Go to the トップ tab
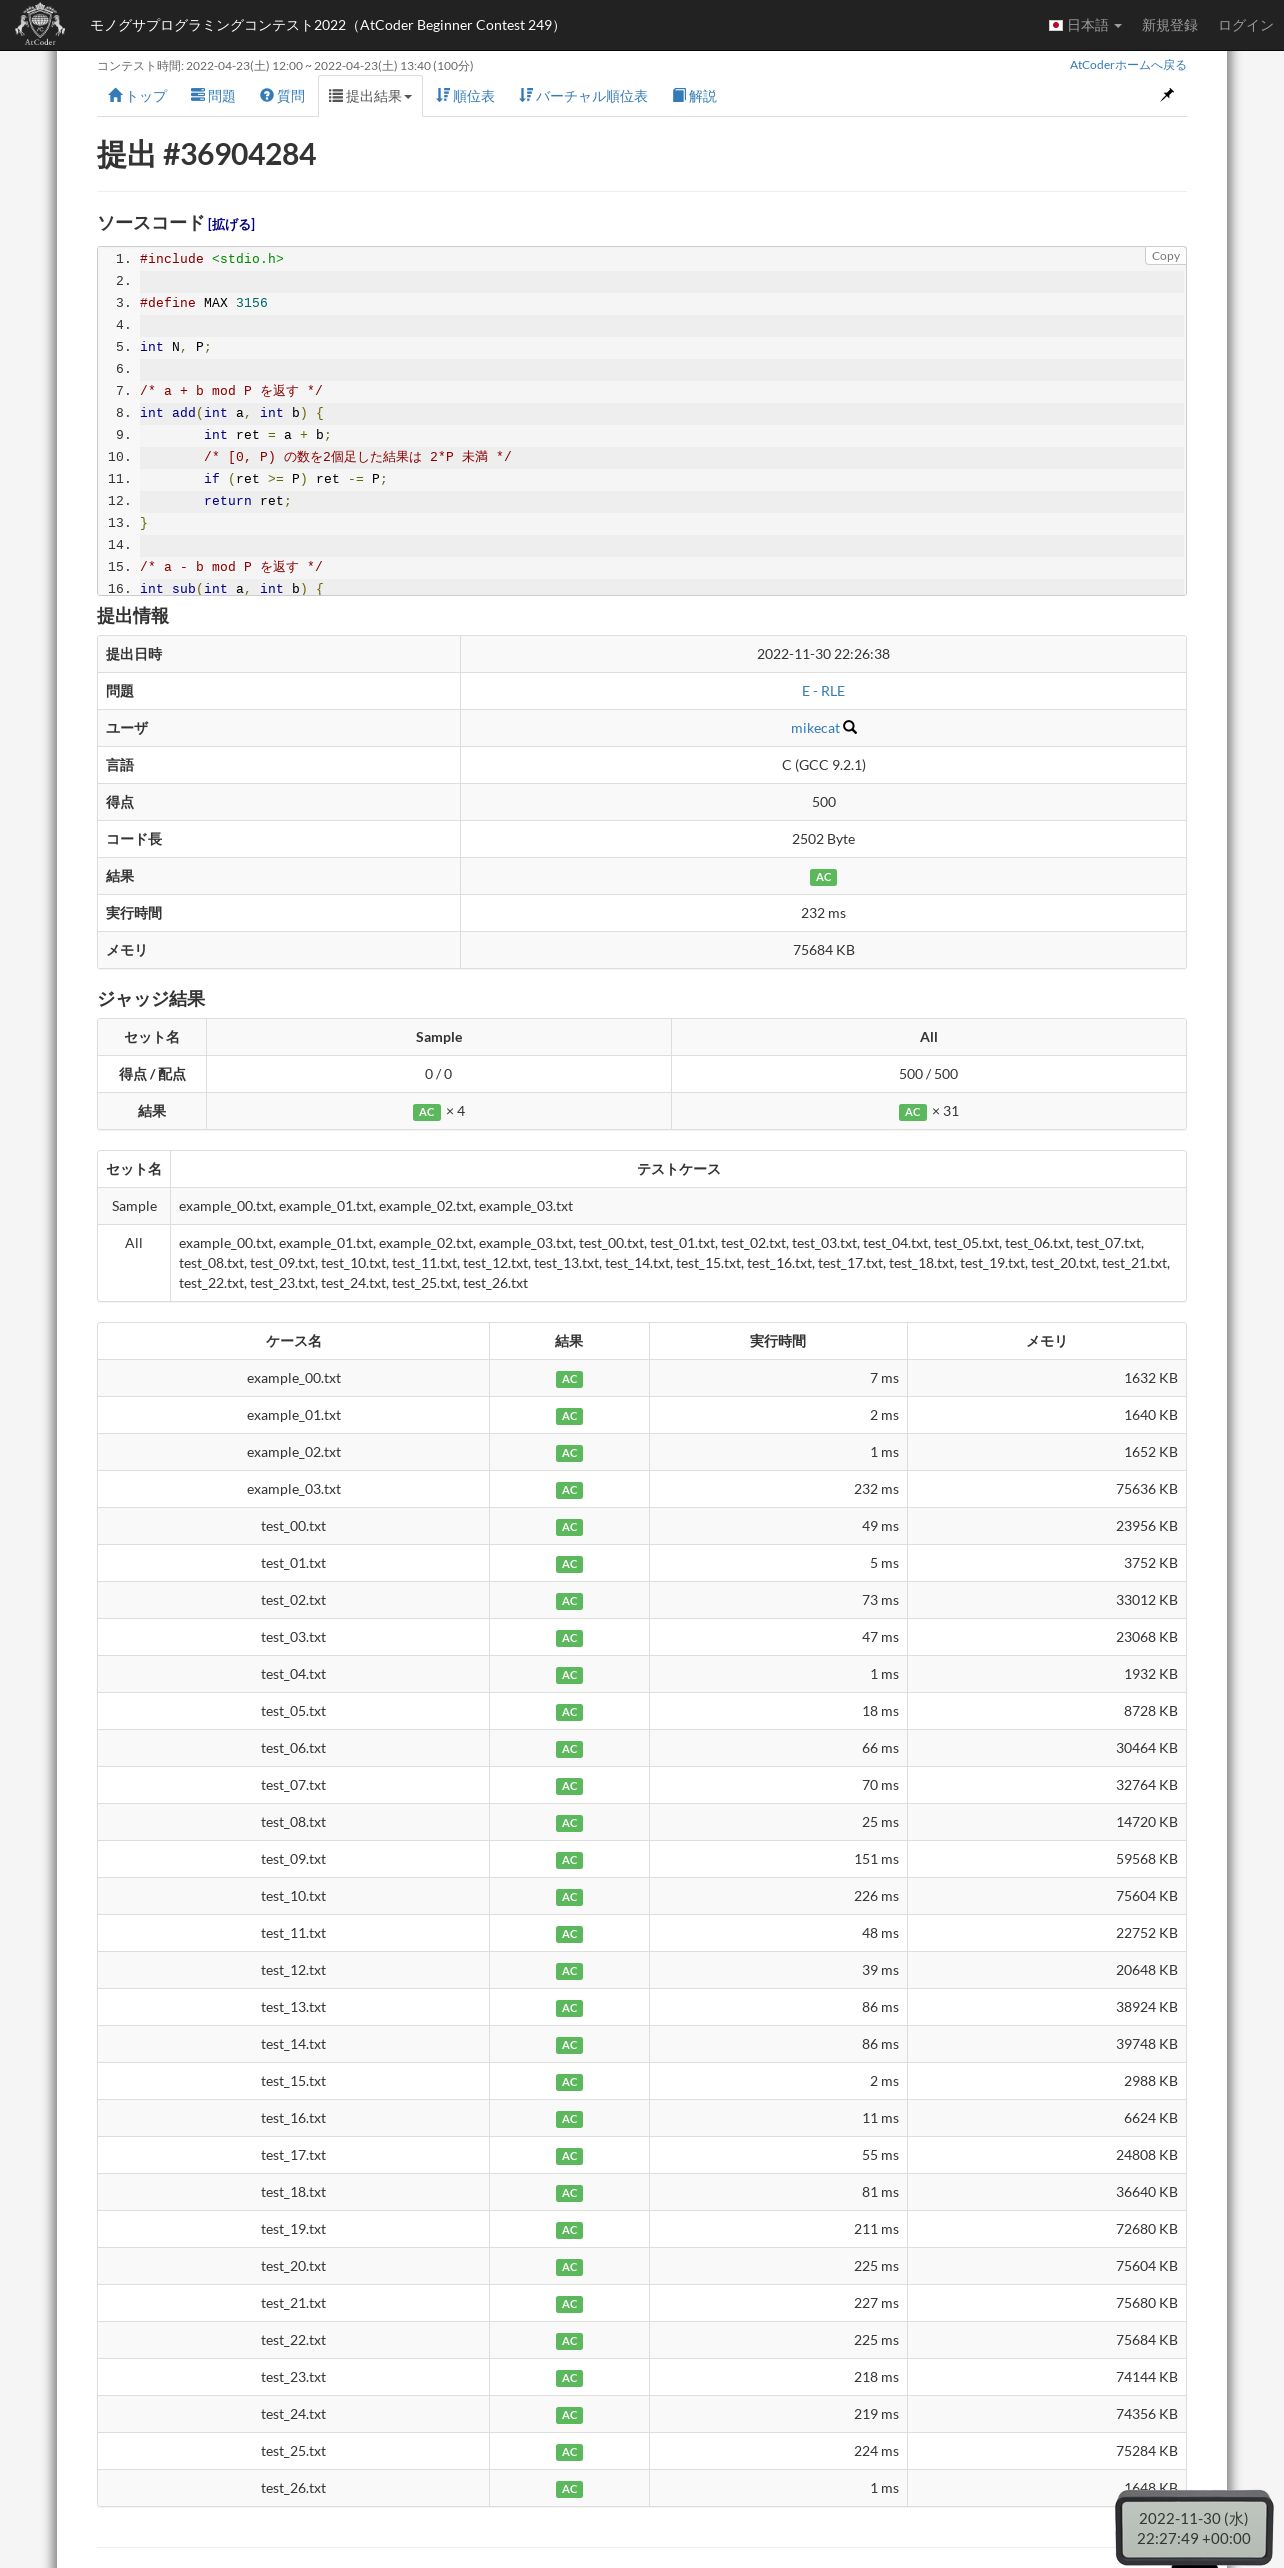This screenshot has height=2568, width=1284. [137, 96]
